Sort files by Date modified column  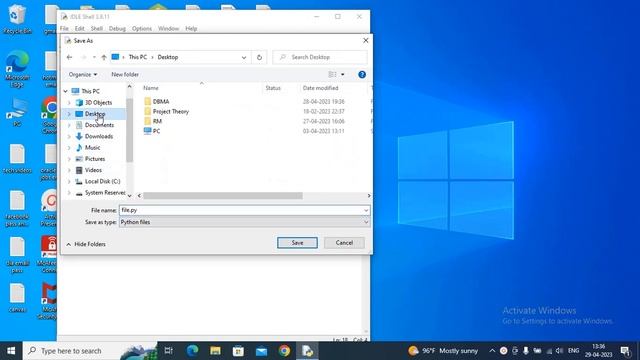click(x=320, y=88)
